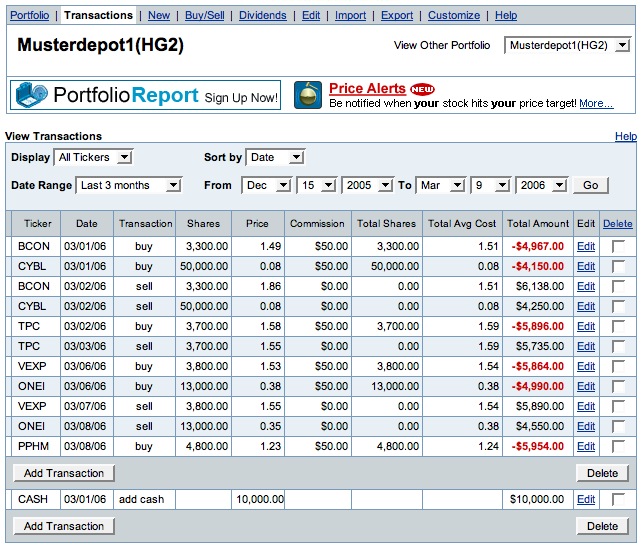Edit the BCON buy transaction
The width and height of the screenshot is (642, 548).
(586, 246)
